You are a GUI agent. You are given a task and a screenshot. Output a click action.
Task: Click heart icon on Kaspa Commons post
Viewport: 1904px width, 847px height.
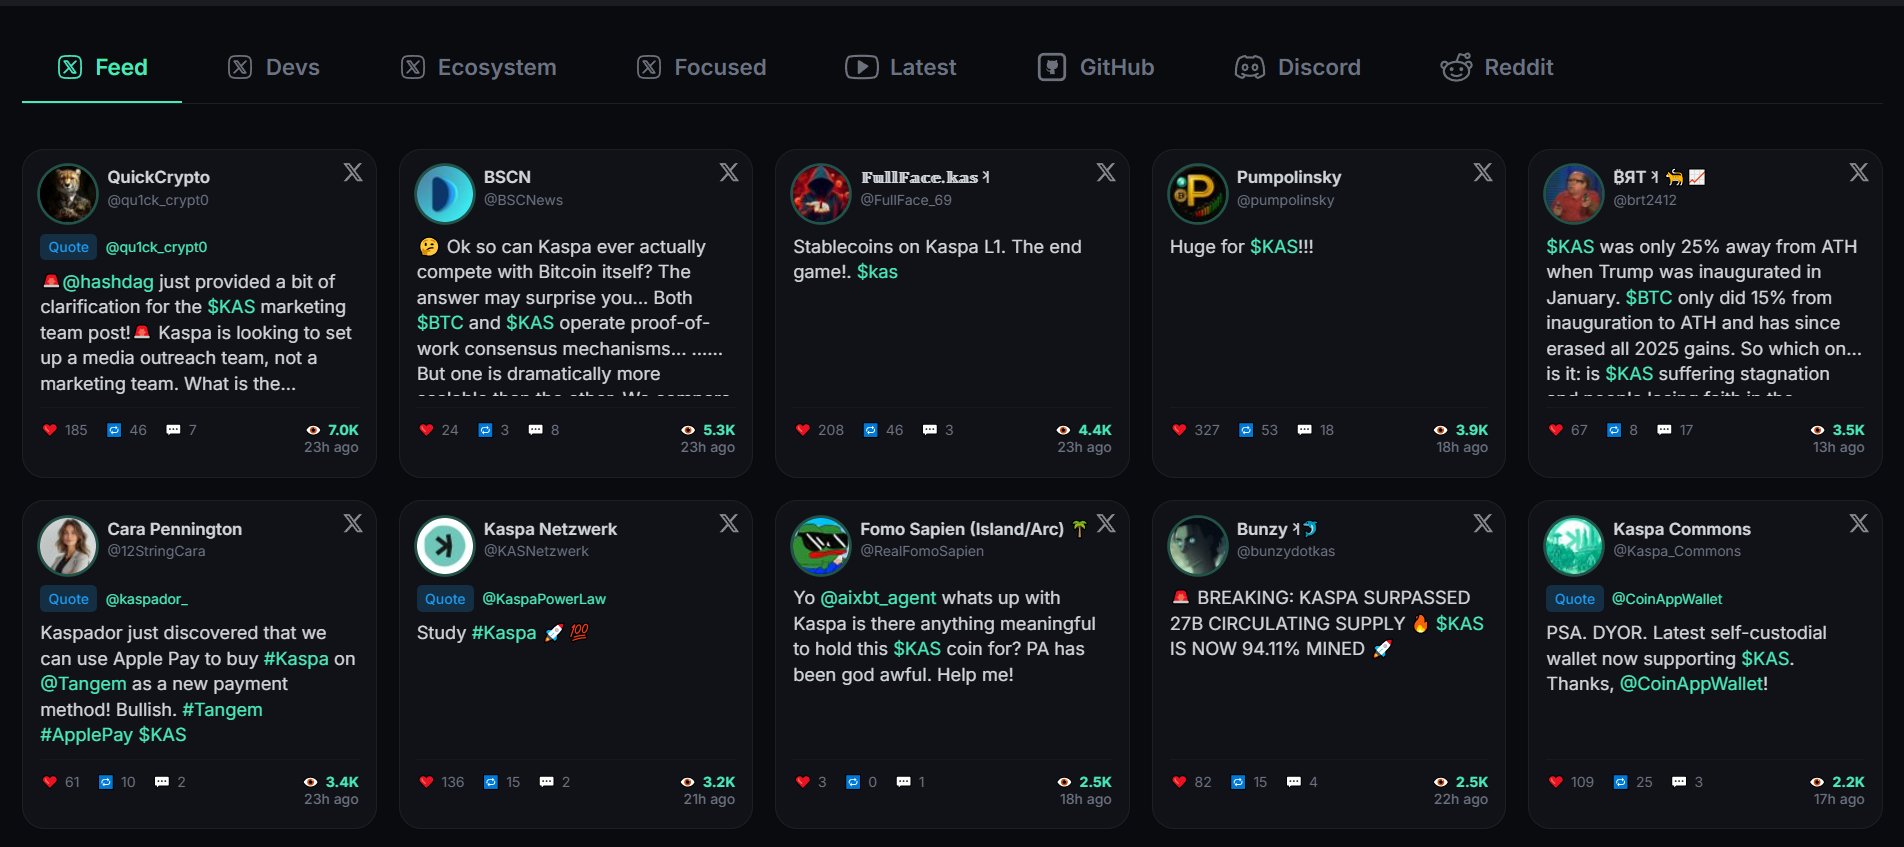pyautogui.click(x=1555, y=782)
